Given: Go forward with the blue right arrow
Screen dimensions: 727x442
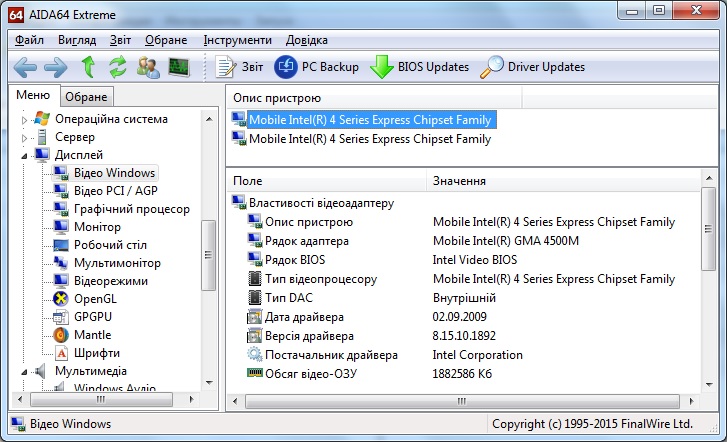Looking at the screenshot, I should pos(56,68).
